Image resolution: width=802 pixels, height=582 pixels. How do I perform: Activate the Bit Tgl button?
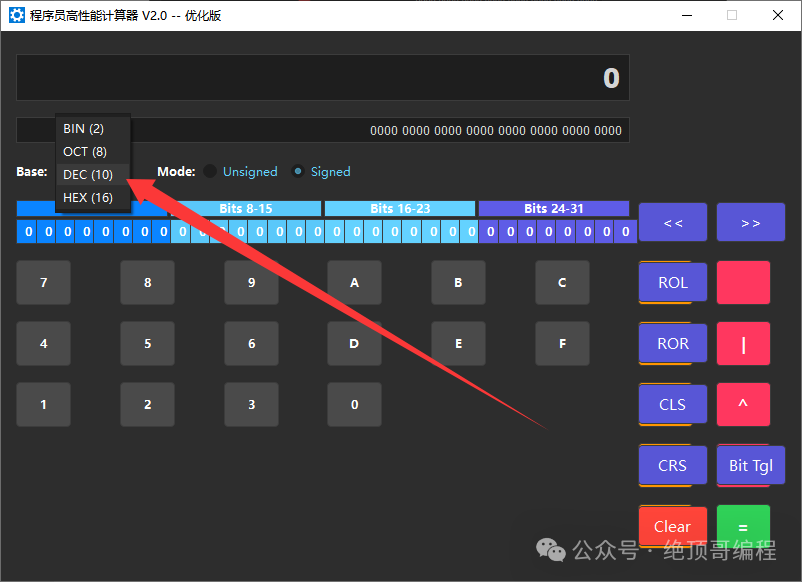tap(750, 465)
